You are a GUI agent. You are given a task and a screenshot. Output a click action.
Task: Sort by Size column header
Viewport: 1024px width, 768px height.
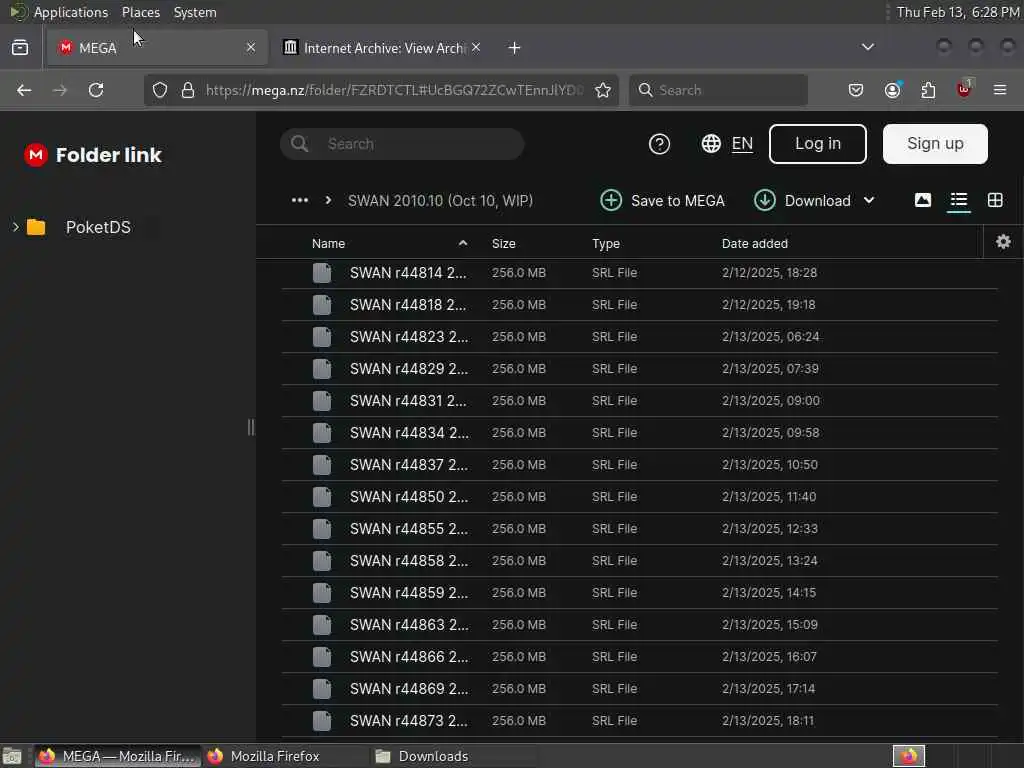(503, 244)
